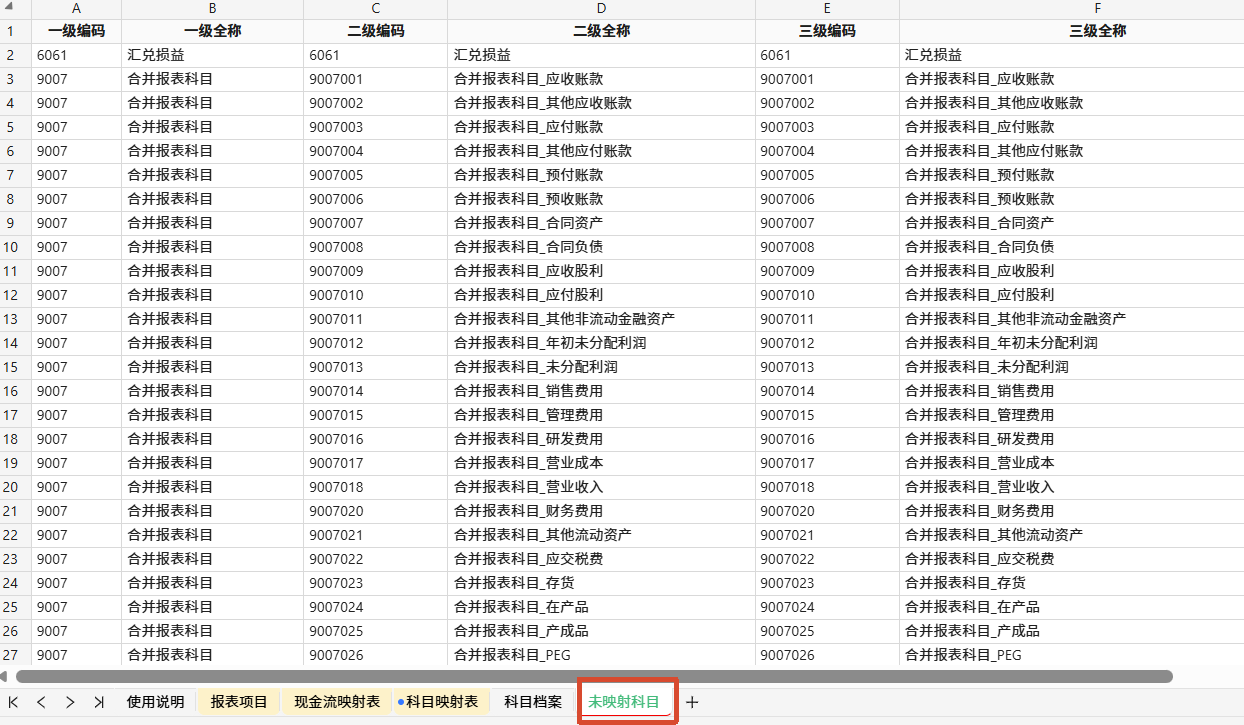The image size is (1244, 725).
Task: Switch to the 科目映射表 sheet tab
Action: click(x=441, y=702)
